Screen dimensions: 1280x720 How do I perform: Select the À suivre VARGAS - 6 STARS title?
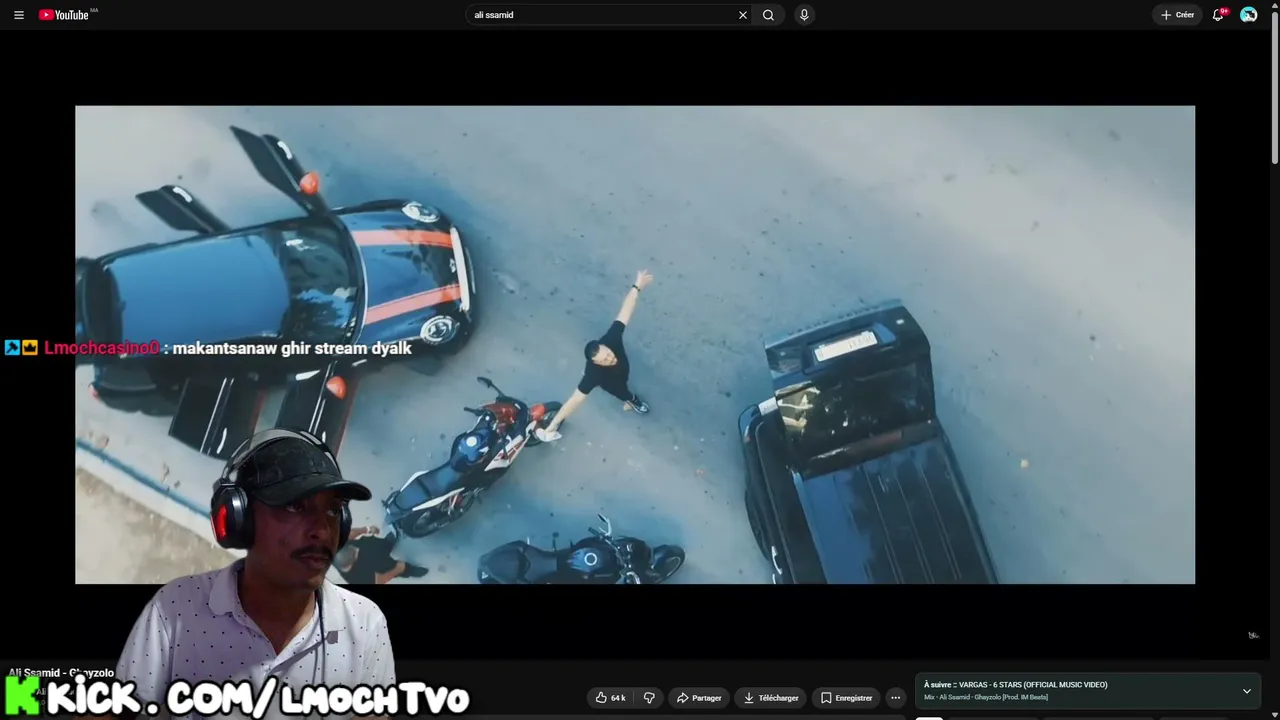coord(1015,685)
